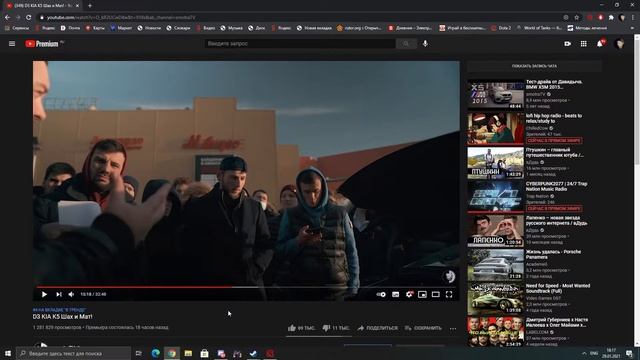
Task: Mute the video volume speaker icon
Action: click(71, 294)
